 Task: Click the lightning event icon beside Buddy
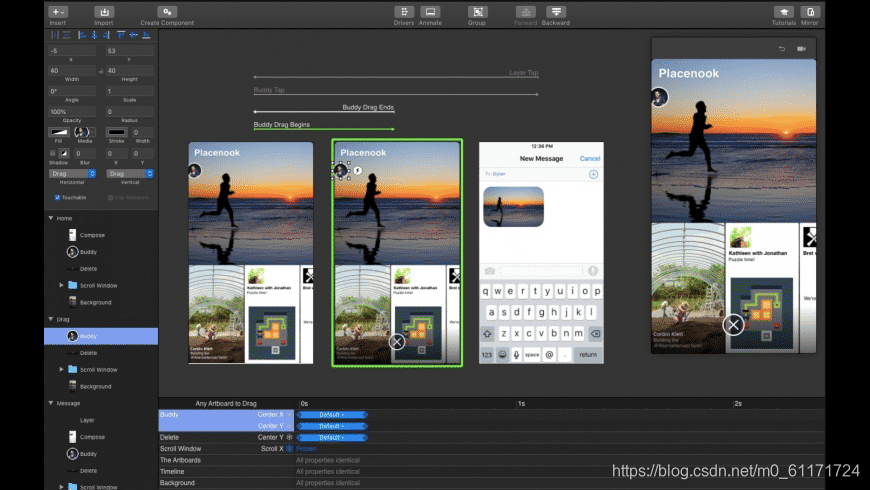[358, 170]
